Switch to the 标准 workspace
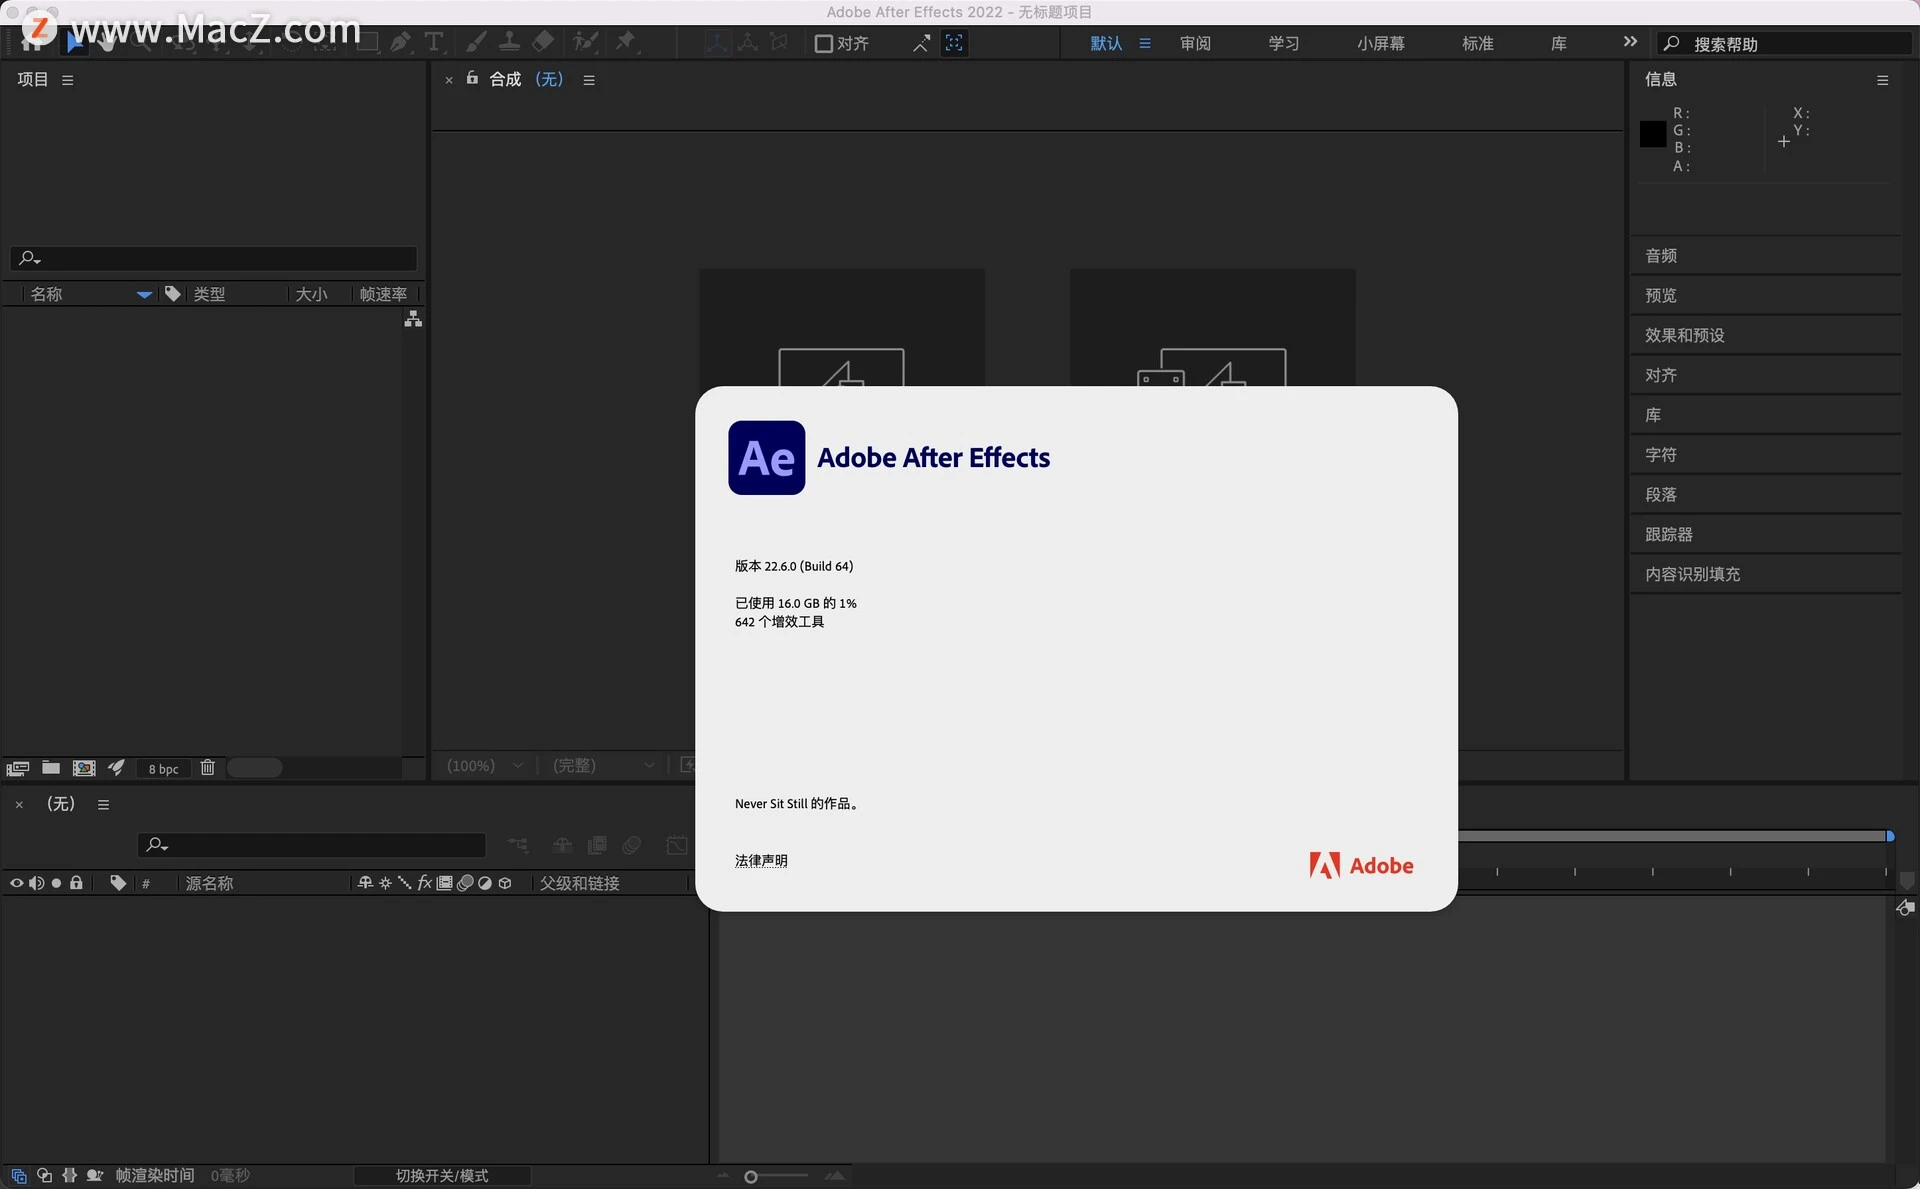Viewport: 1920px width, 1189px height. (x=1477, y=43)
